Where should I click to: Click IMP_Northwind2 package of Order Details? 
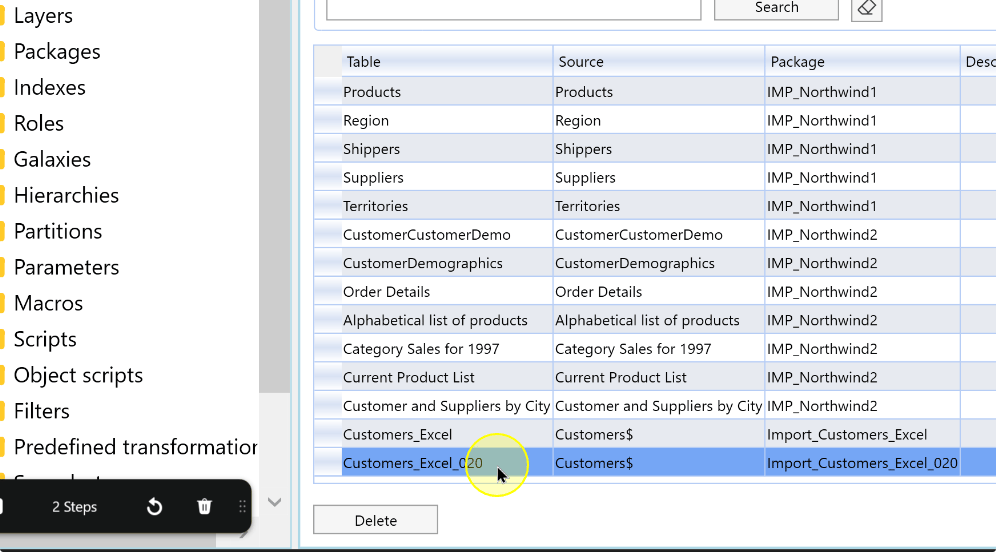[863, 292]
